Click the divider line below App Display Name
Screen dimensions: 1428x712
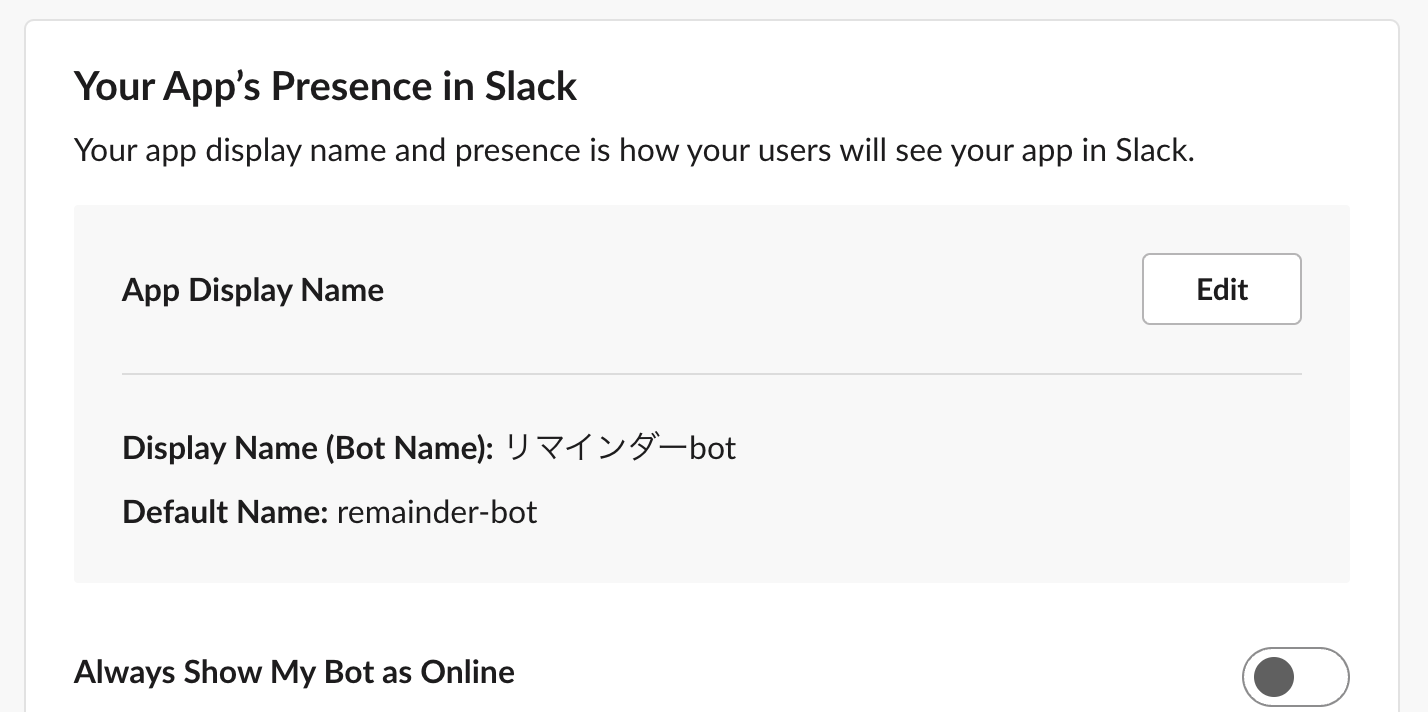(711, 374)
